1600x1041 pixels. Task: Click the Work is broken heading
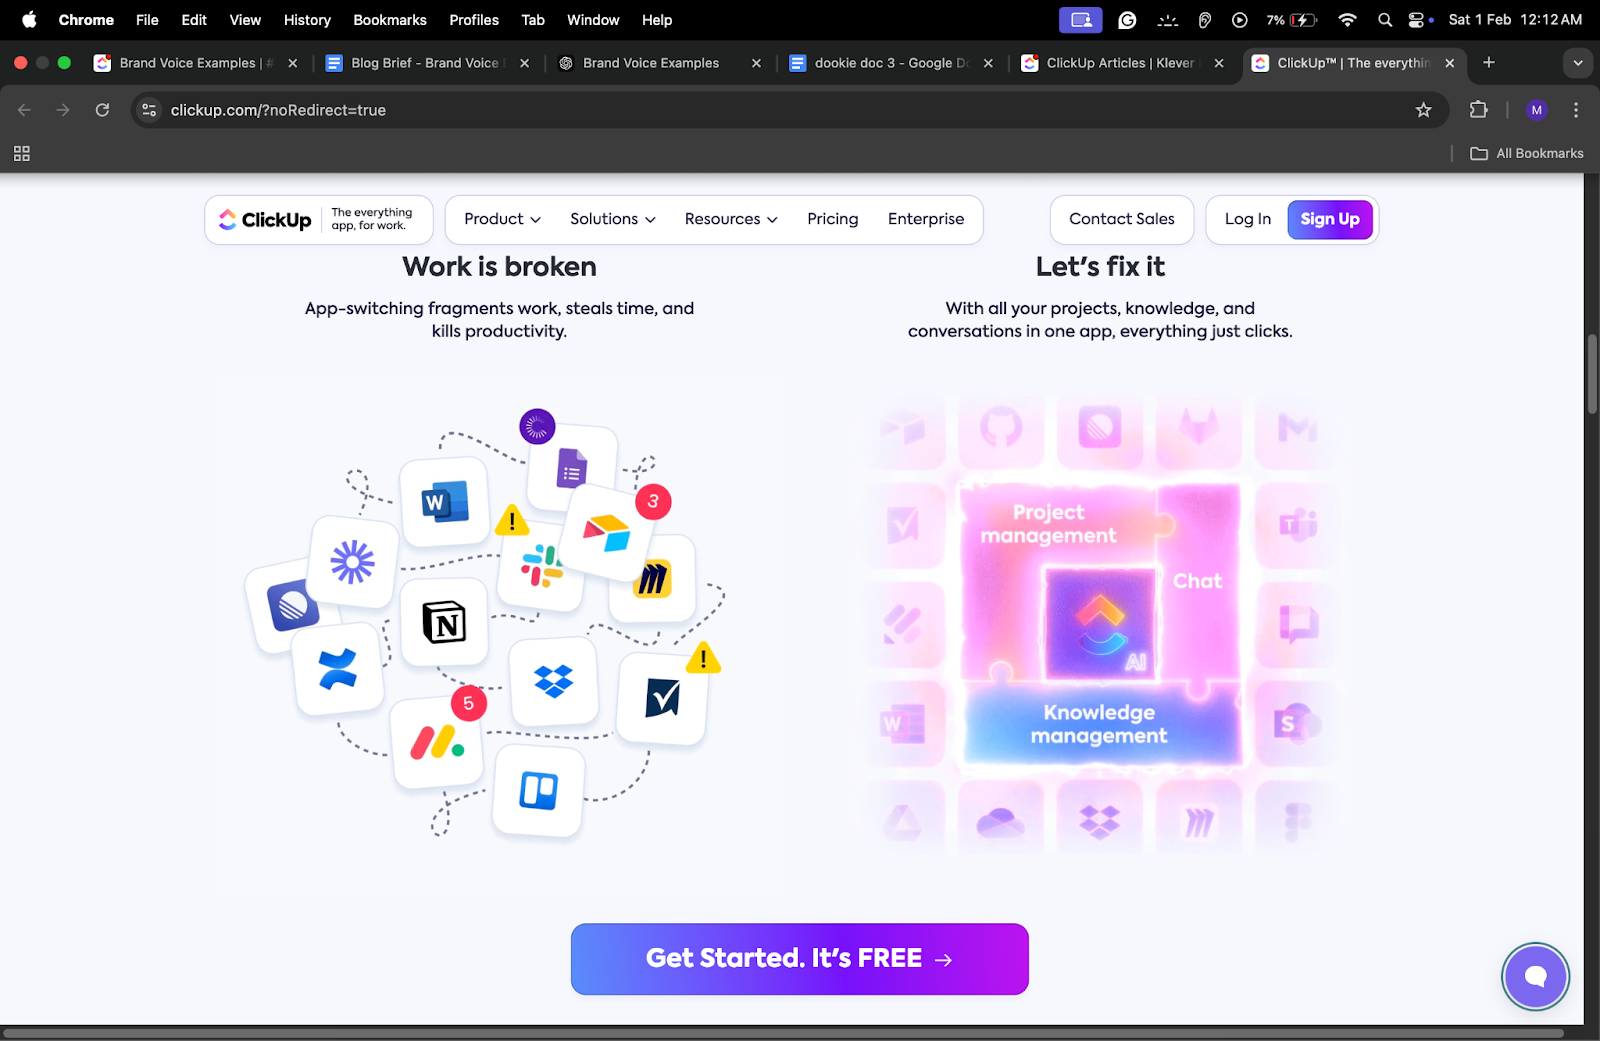pyautogui.click(x=499, y=267)
